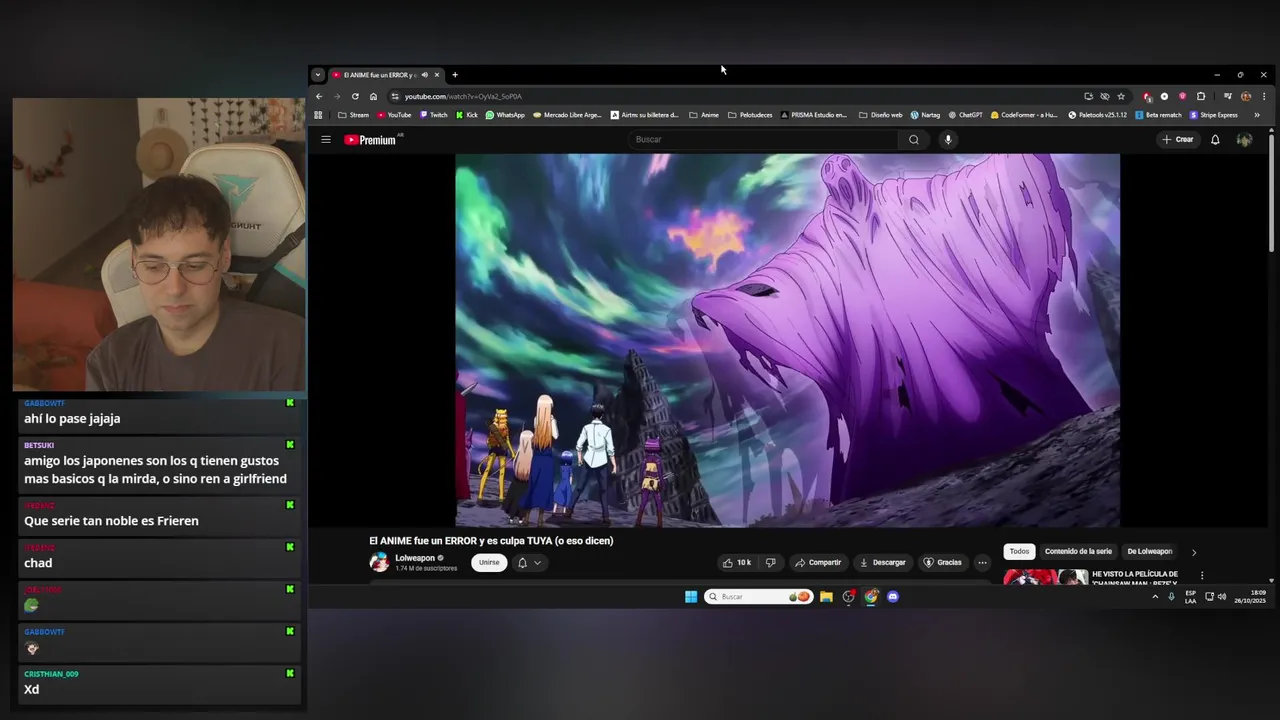Mute the YouTube tab using its speaker icon

click(424, 75)
